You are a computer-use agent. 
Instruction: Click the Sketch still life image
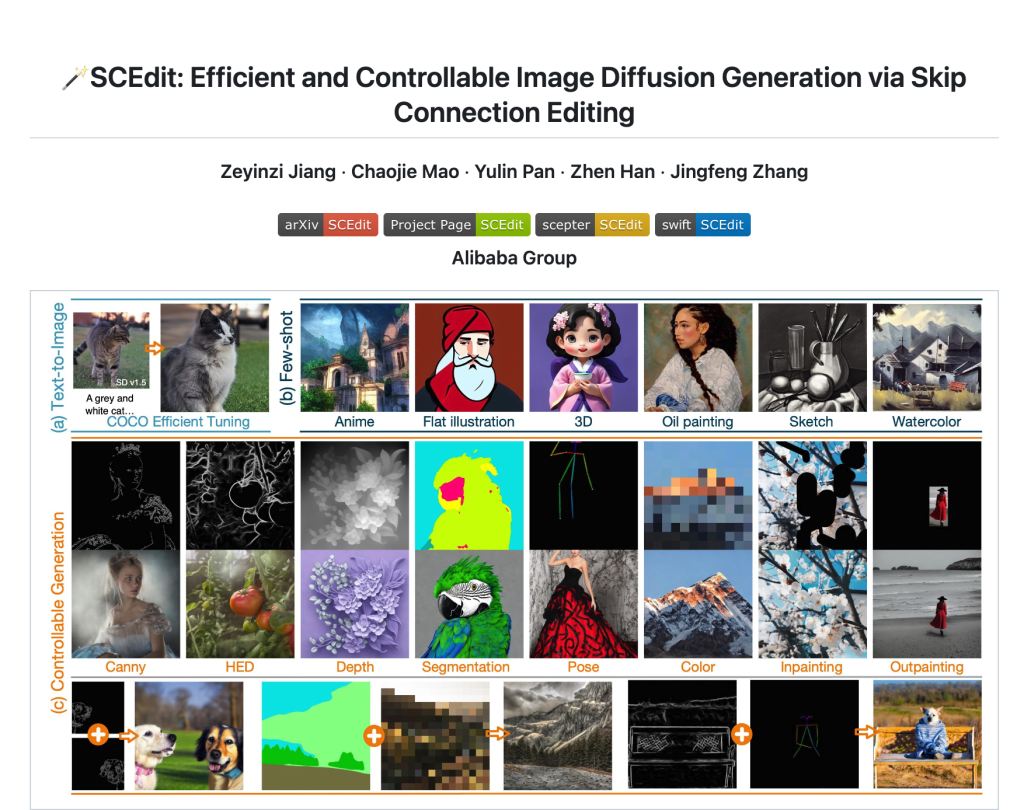point(812,357)
